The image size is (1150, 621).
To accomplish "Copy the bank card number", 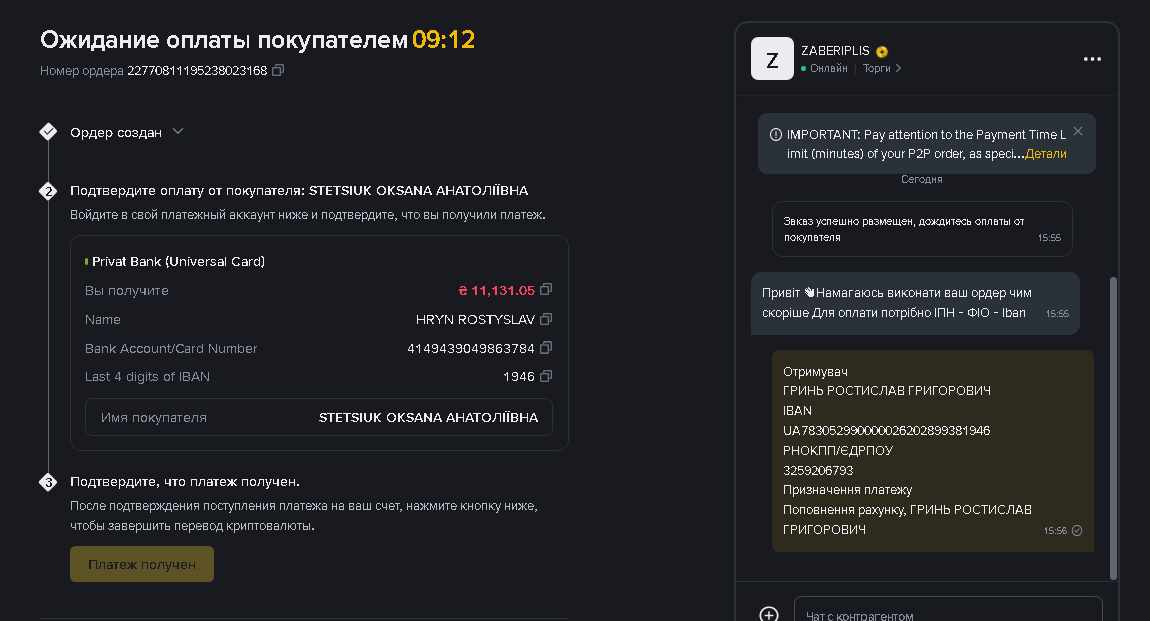I will click(x=546, y=348).
